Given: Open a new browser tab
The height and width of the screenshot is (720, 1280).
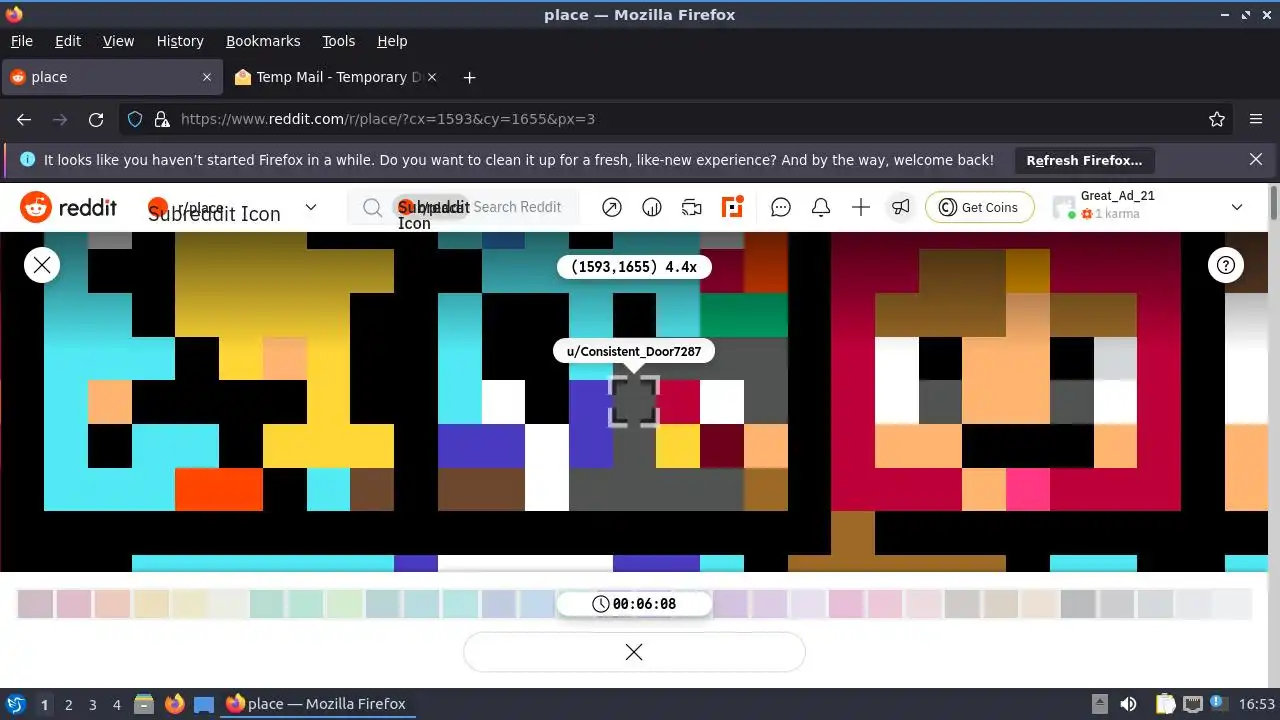Looking at the screenshot, I should [x=469, y=77].
